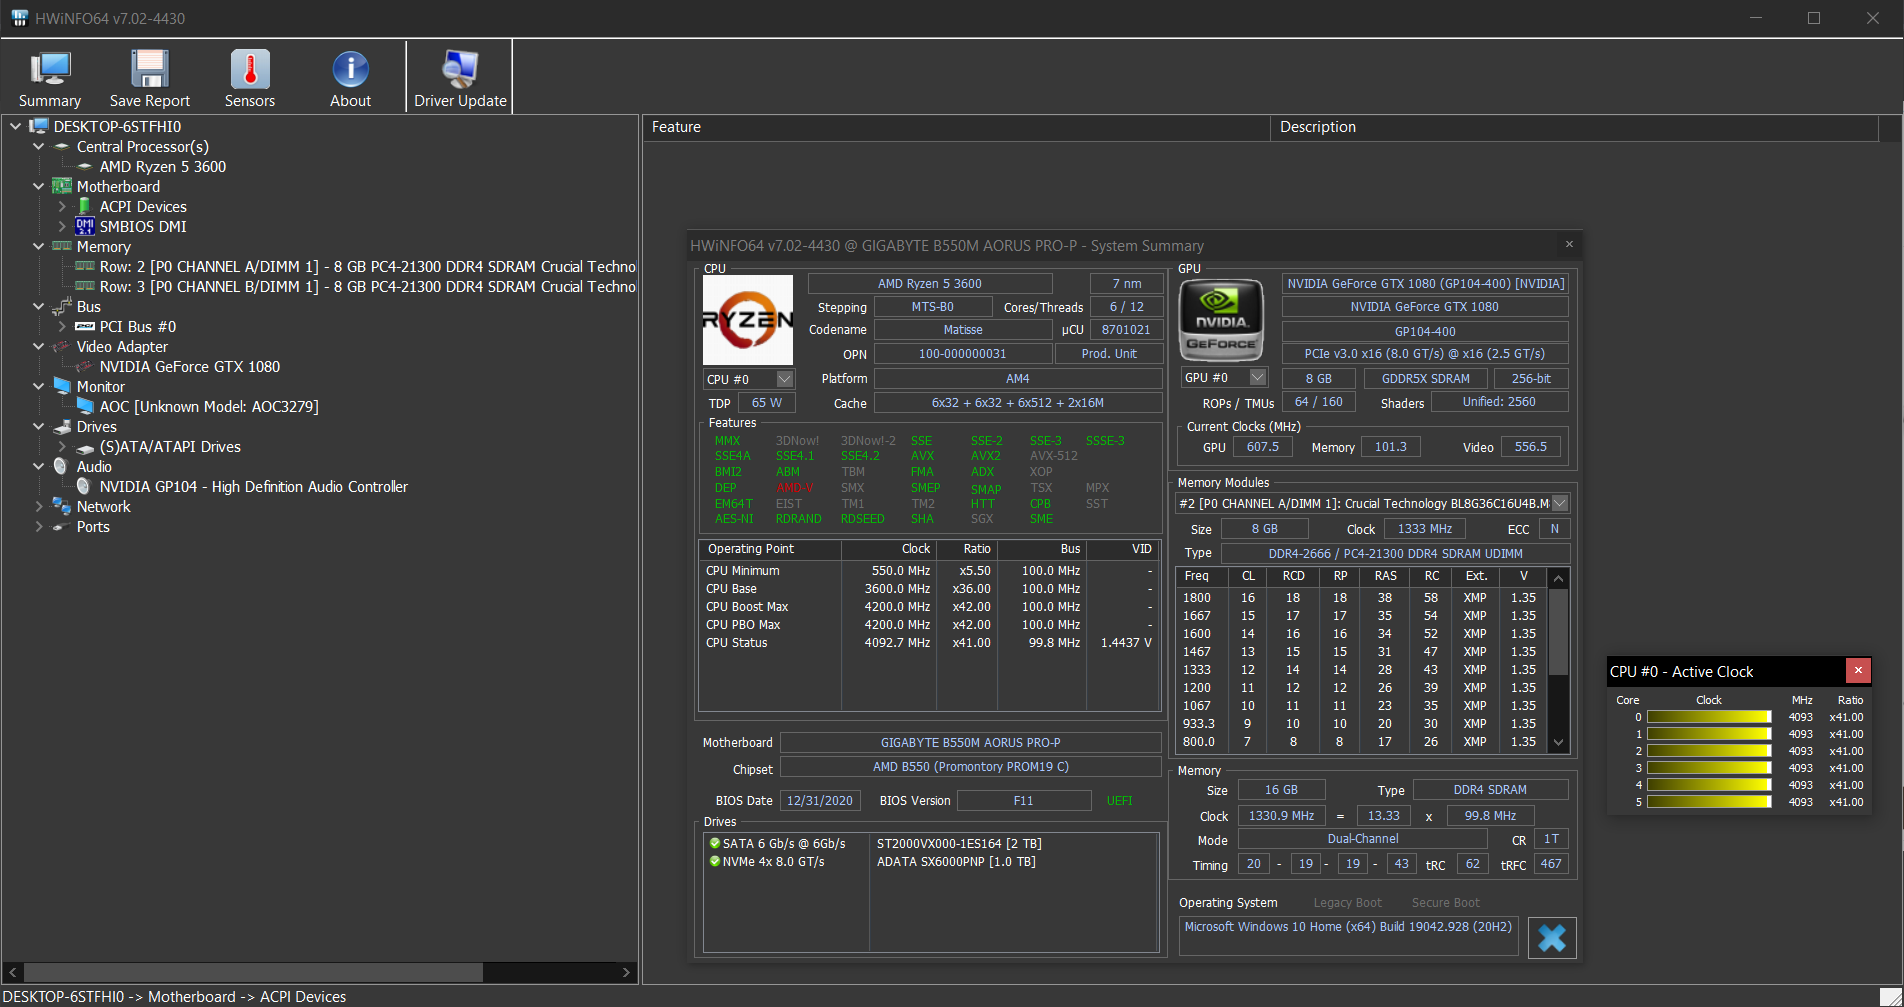Close the System Summary window
The image size is (1904, 1007).
point(1569,244)
